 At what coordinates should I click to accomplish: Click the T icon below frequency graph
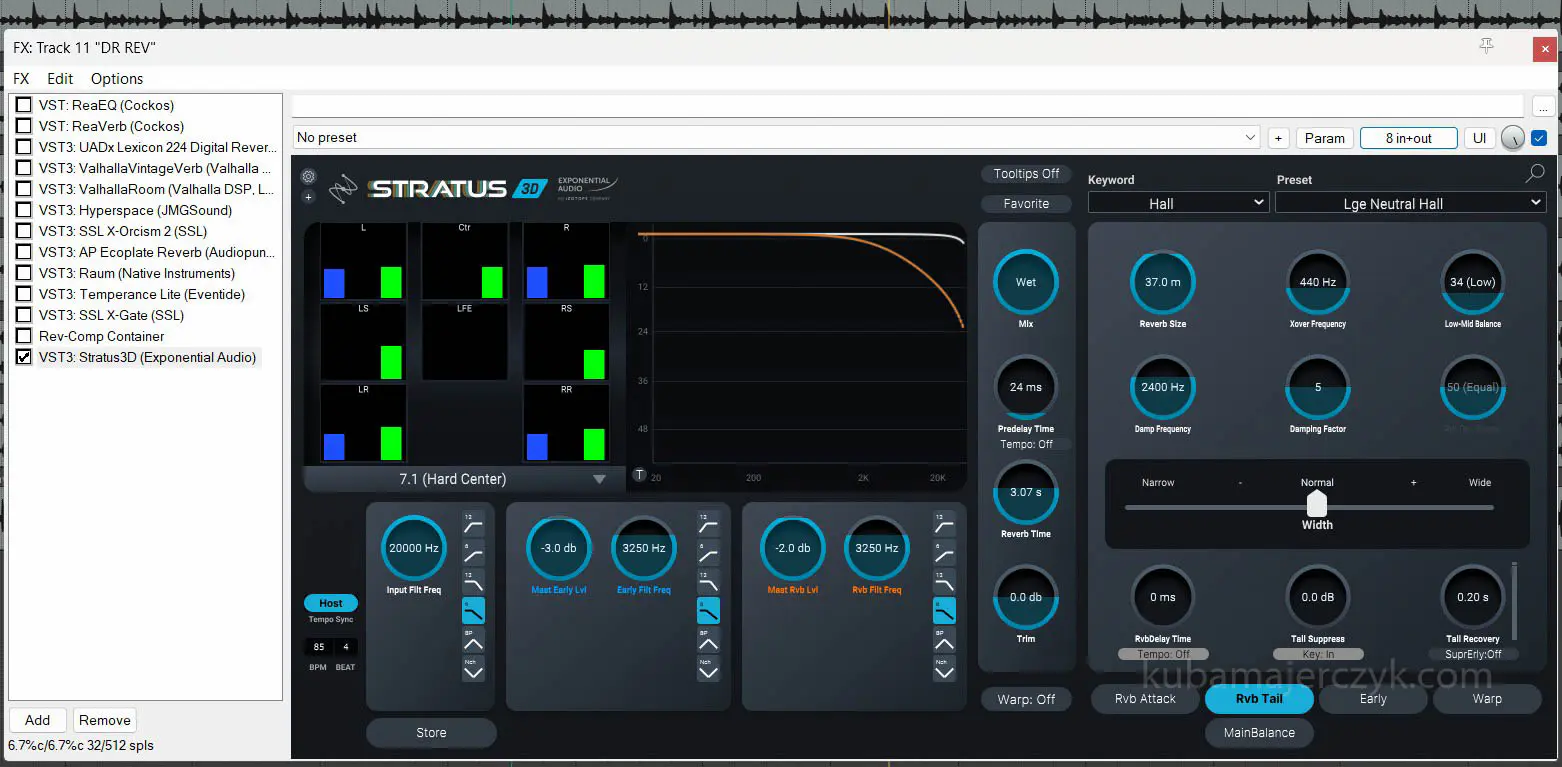[x=640, y=475]
